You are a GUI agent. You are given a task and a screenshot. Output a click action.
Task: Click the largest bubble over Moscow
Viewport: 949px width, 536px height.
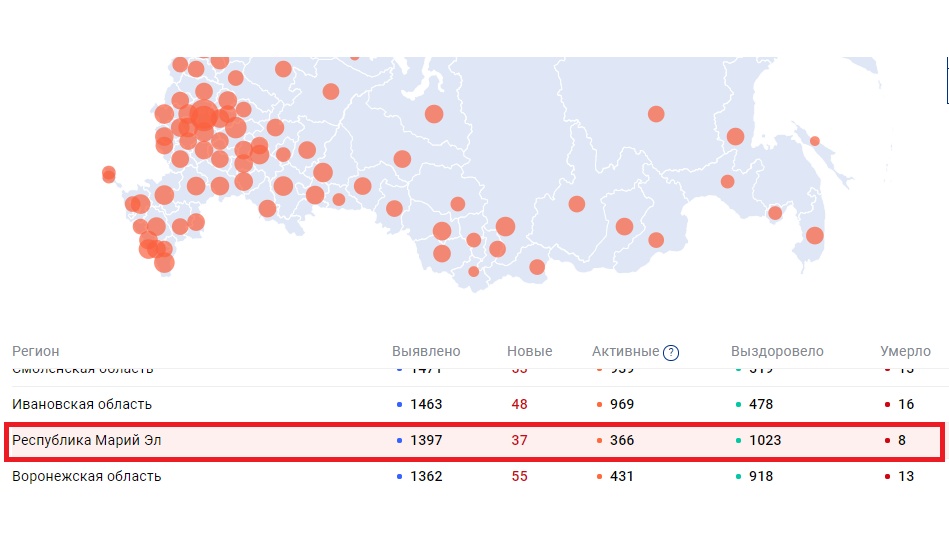point(204,117)
